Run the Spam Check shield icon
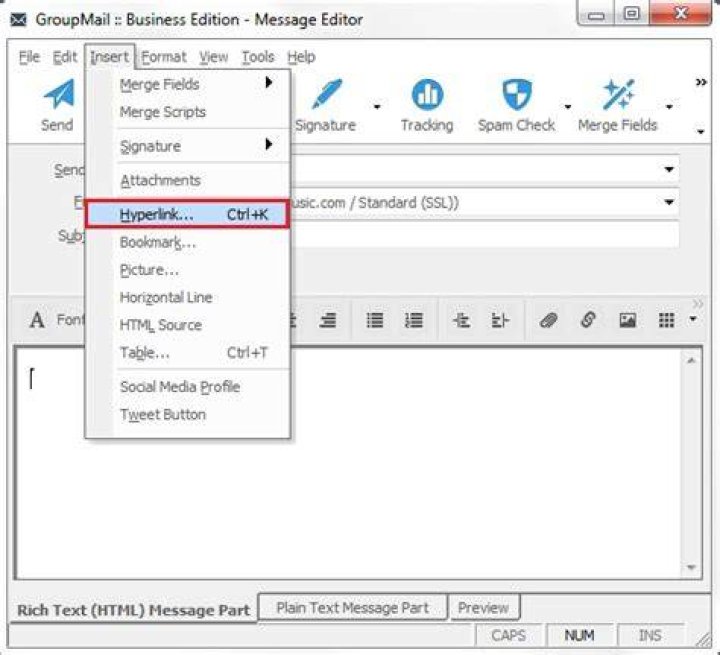 pyautogui.click(x=517, y=94)
